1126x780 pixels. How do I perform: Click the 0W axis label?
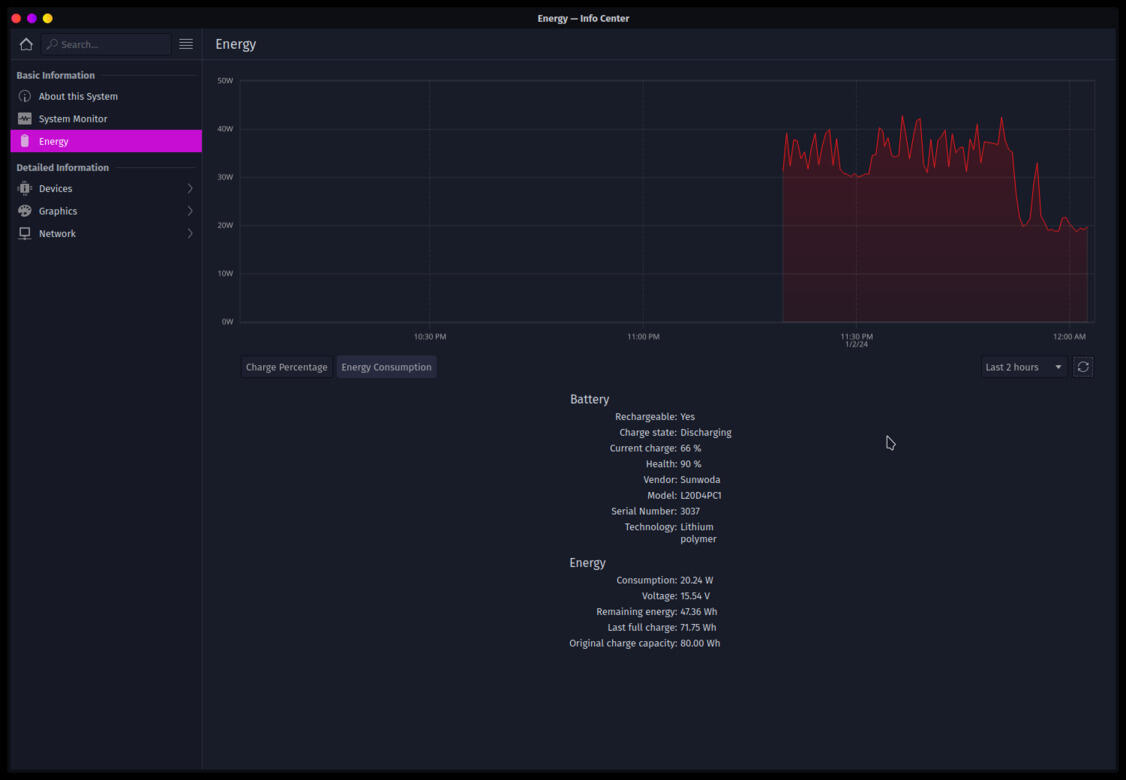(x=228, y=322)
